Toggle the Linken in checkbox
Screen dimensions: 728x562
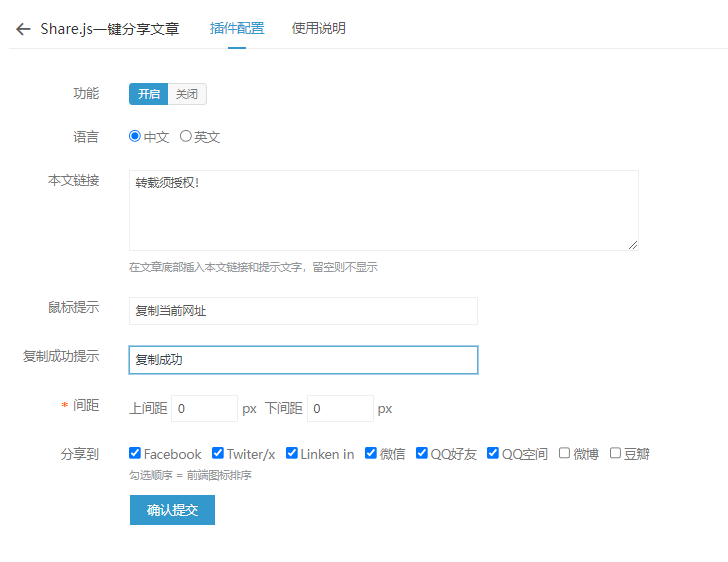(x=292, y=453)
